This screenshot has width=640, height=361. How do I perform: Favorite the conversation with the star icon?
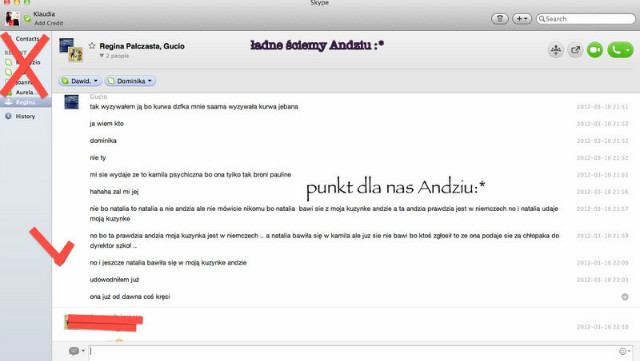(92, 46)
